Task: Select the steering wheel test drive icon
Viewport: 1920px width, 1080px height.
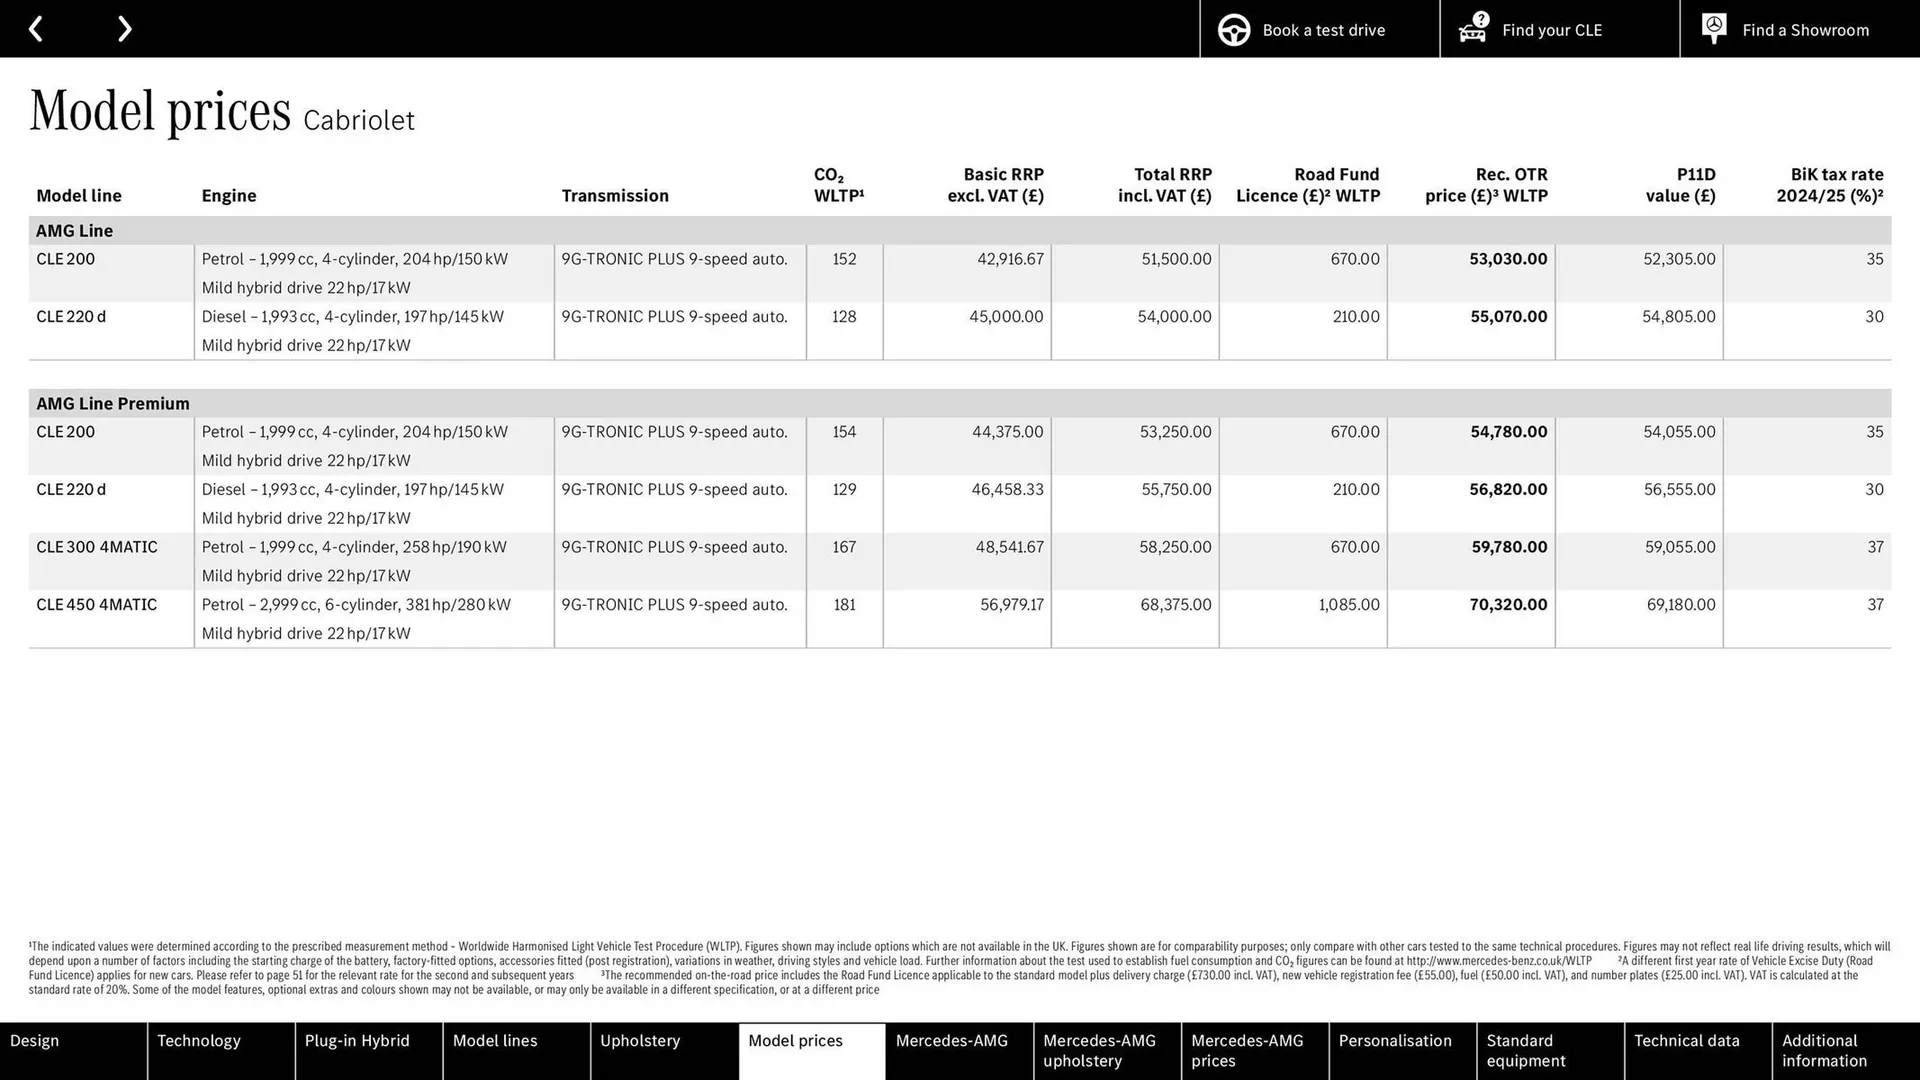Action: (x=1233, y=29)
